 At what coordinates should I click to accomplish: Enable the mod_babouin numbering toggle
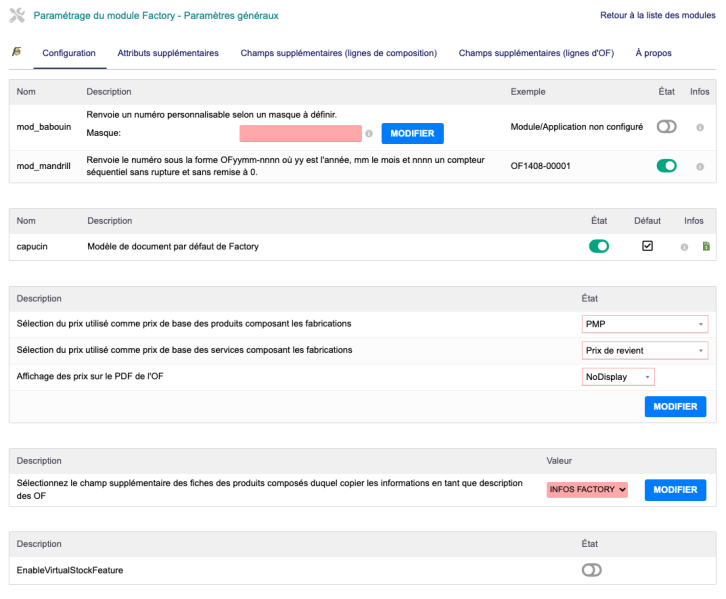[666, 127]
